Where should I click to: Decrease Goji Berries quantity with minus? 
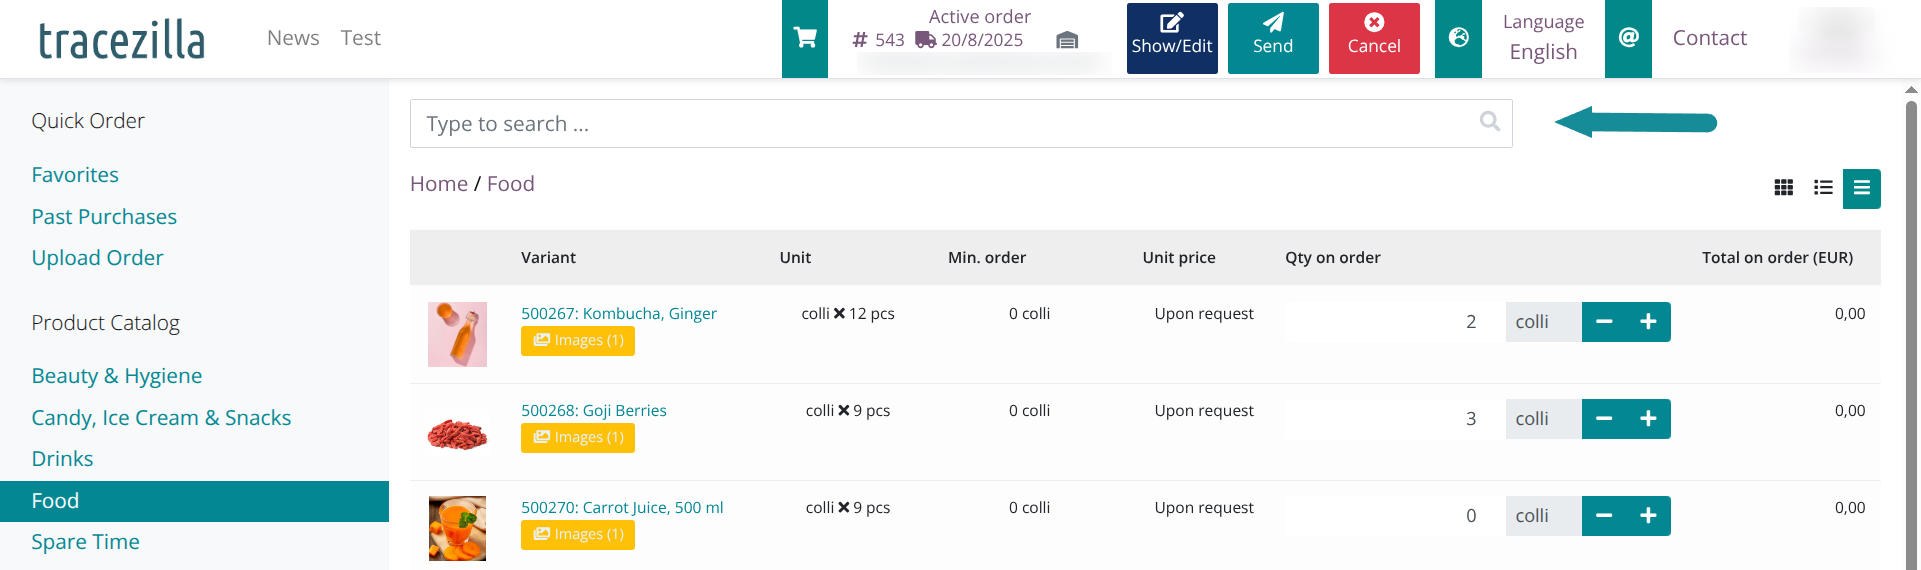pos(1604,419)
